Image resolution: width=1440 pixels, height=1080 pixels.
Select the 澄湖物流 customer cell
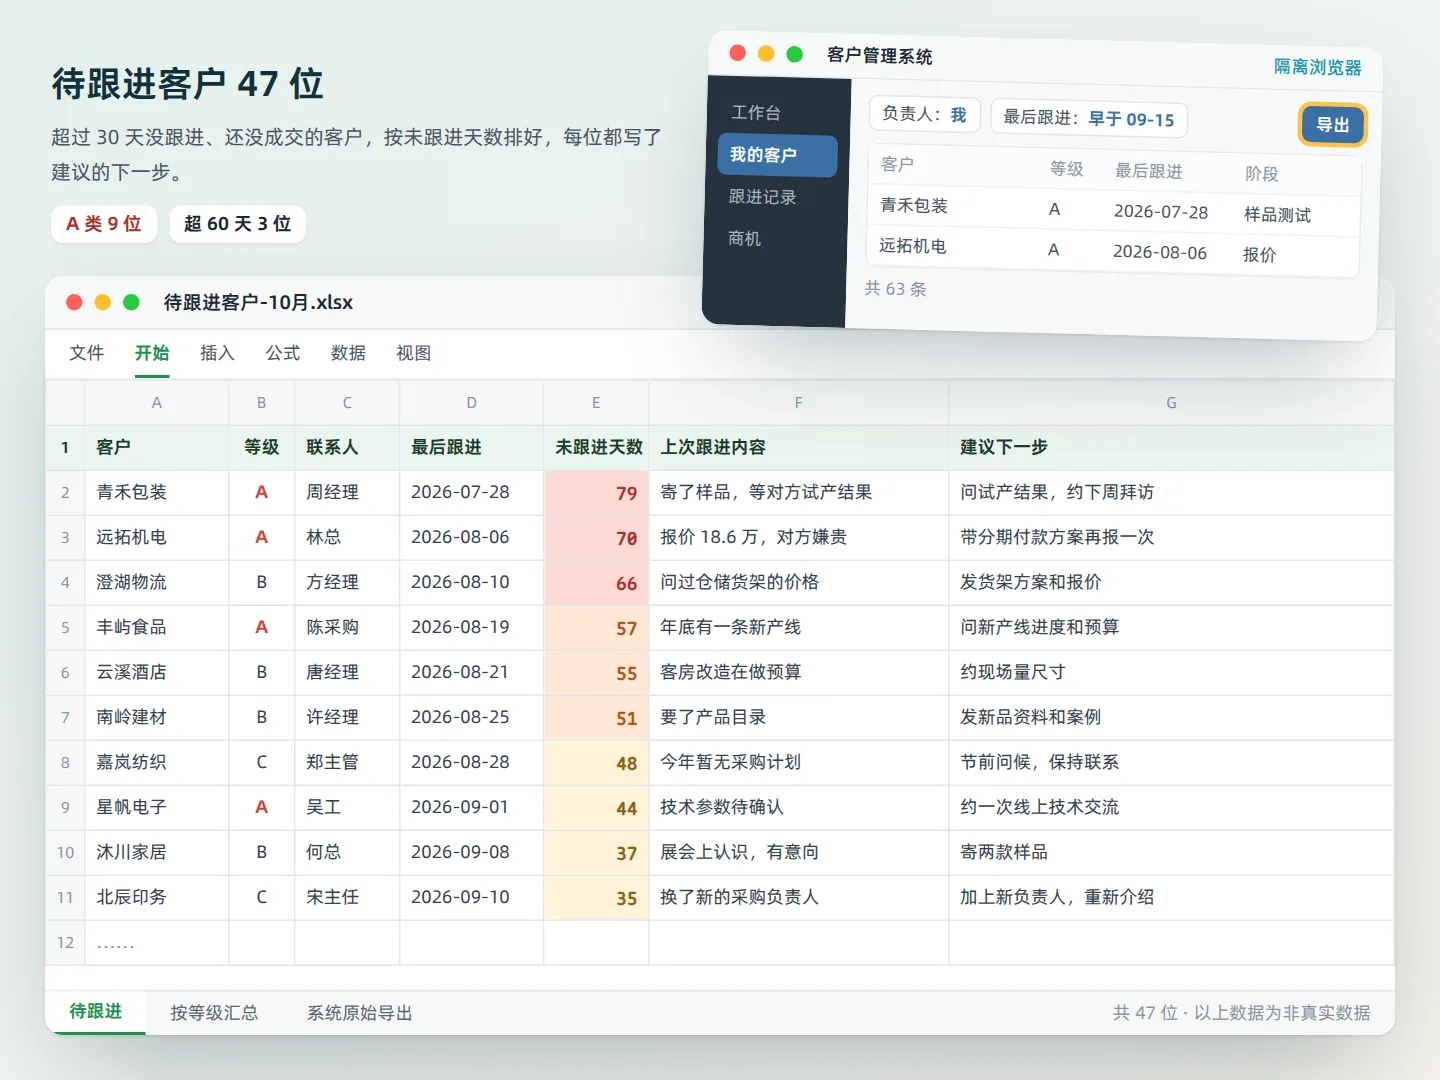tap(157, 583)
